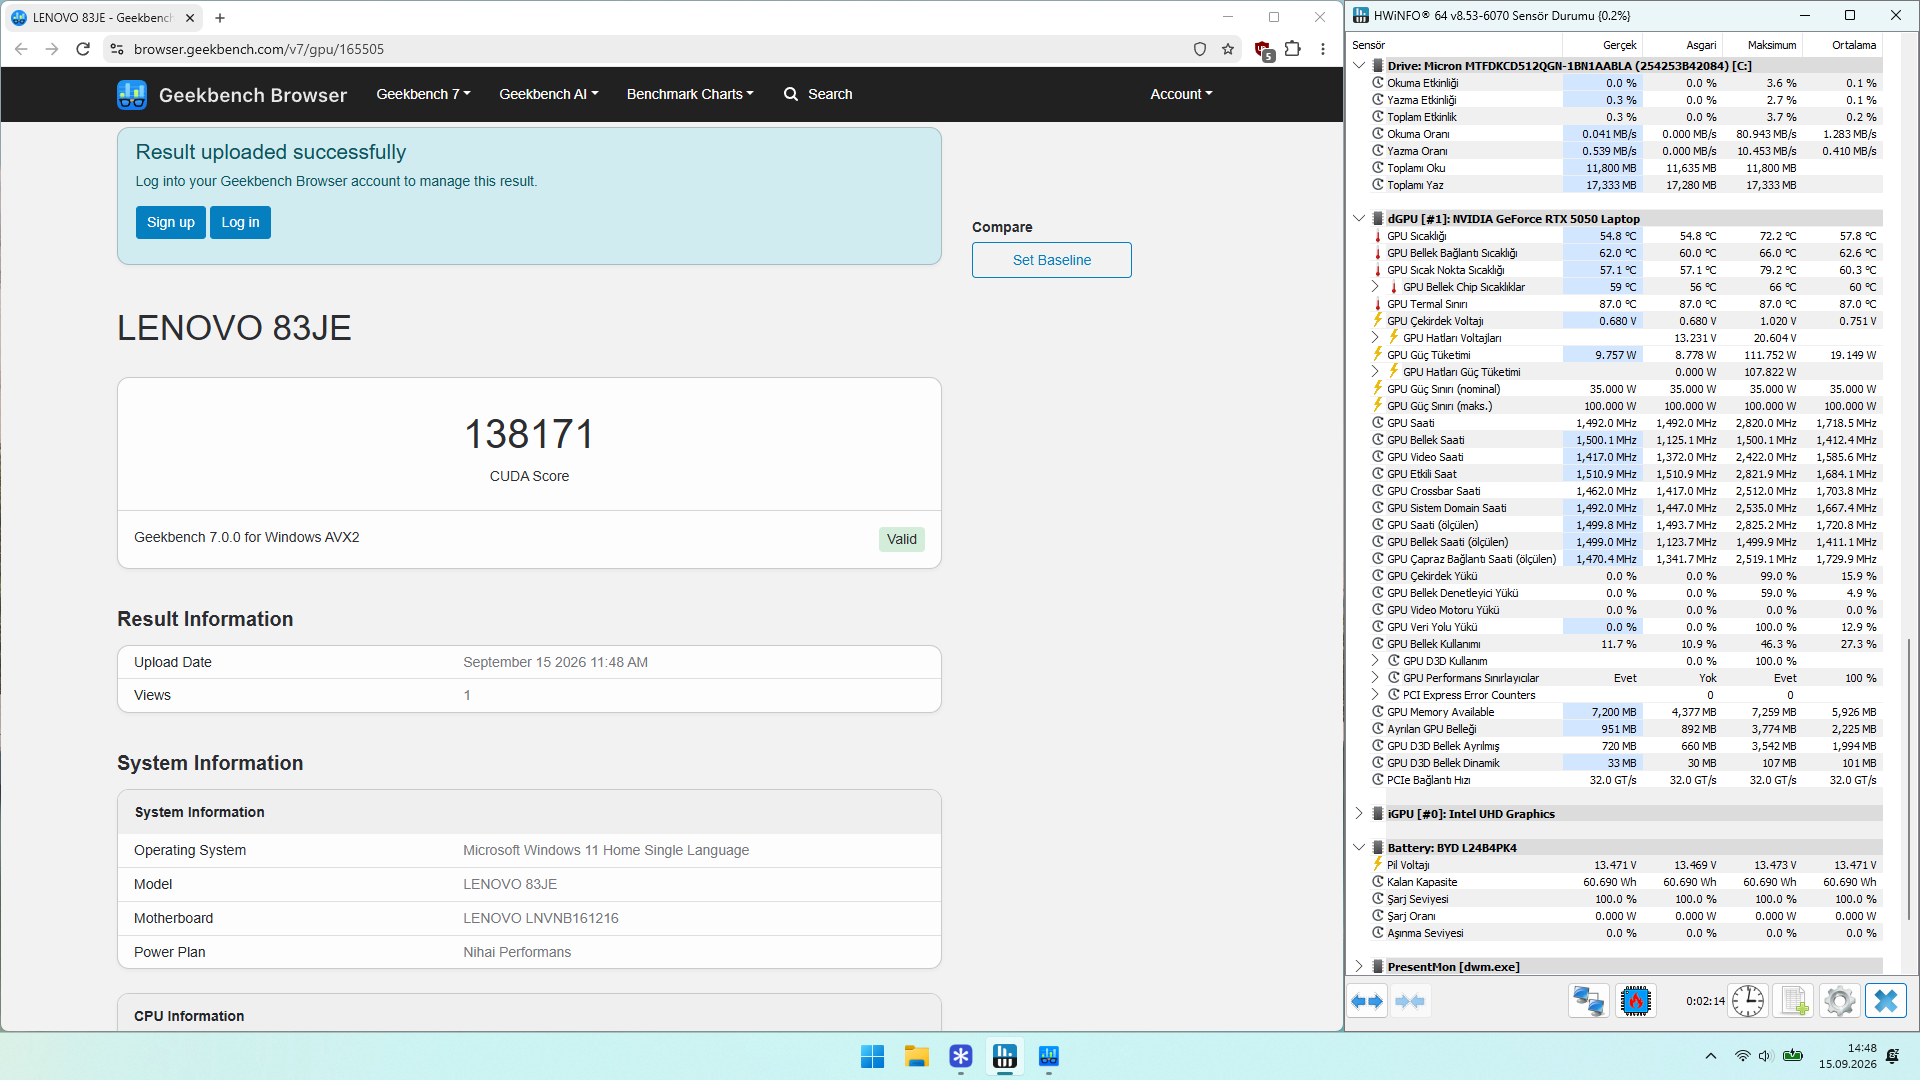Open the browser Extensions puzzle icon

(x=1293, y=49)
